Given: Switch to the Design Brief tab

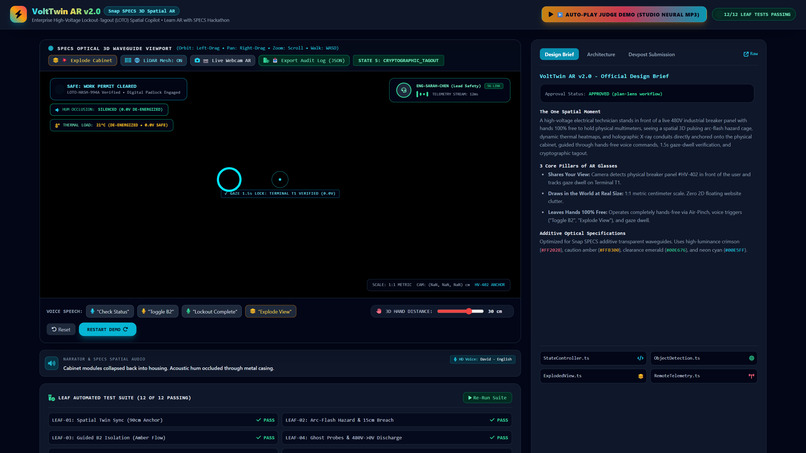Looking at the screenshot, I should [559, 54].
